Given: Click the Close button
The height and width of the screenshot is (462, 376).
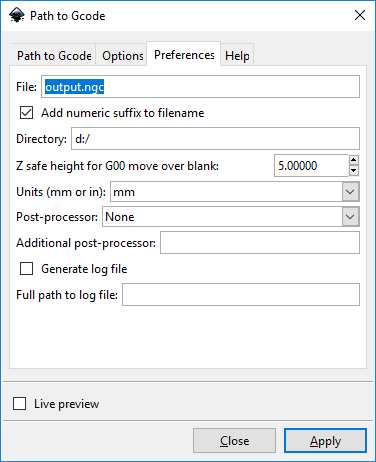Looking at the screenshot, I should pos(234,441).
